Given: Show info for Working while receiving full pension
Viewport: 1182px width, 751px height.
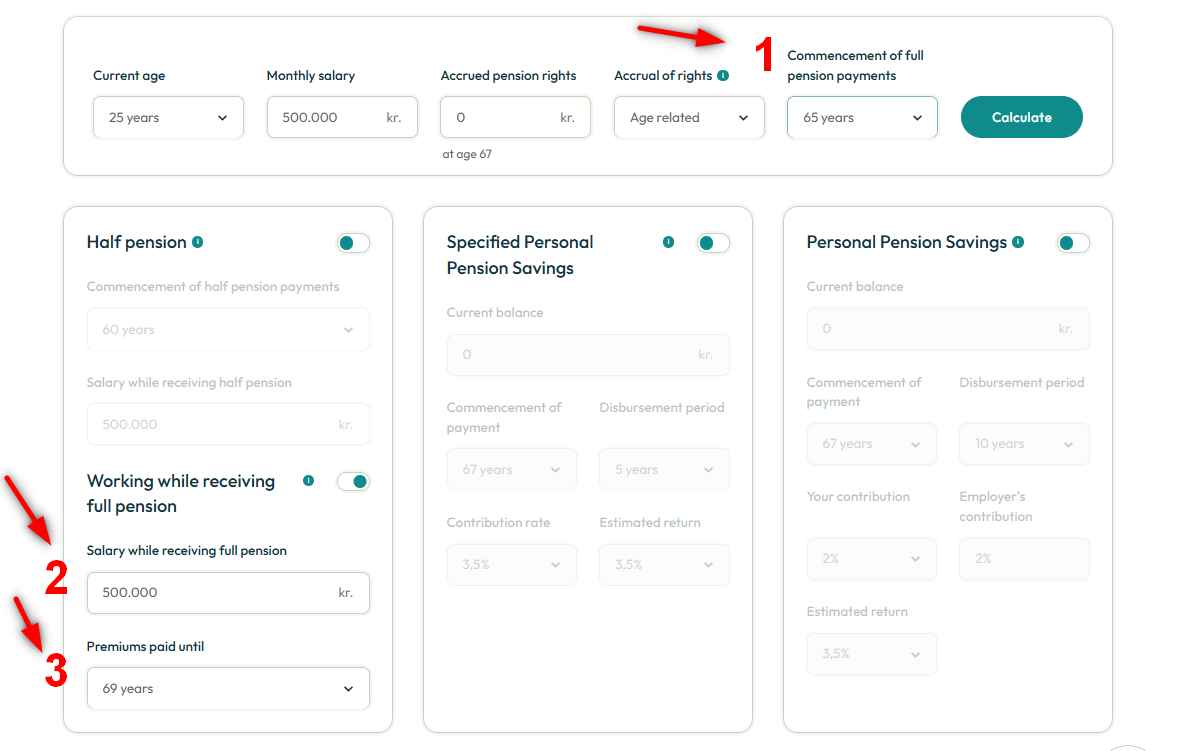Looking at the screenshot, I should 308,481.
